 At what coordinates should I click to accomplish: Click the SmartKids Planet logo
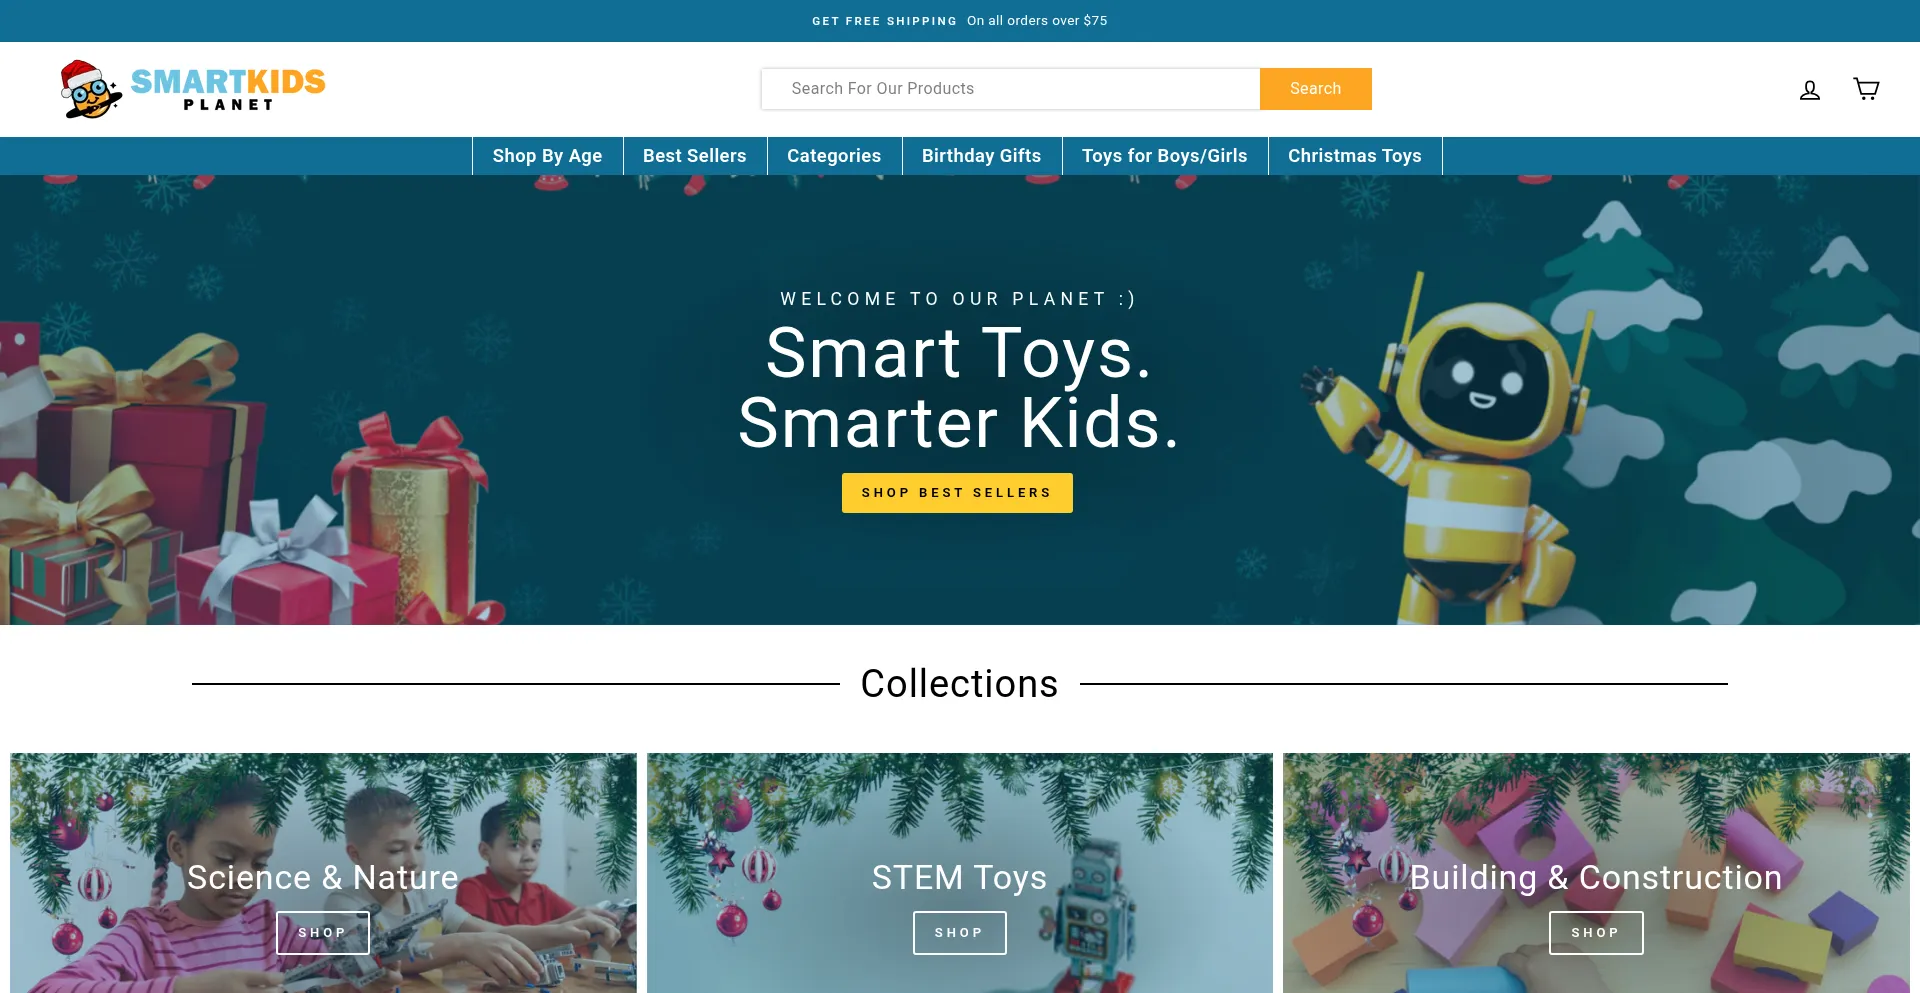pyautogui.click(x=192, y=89)
